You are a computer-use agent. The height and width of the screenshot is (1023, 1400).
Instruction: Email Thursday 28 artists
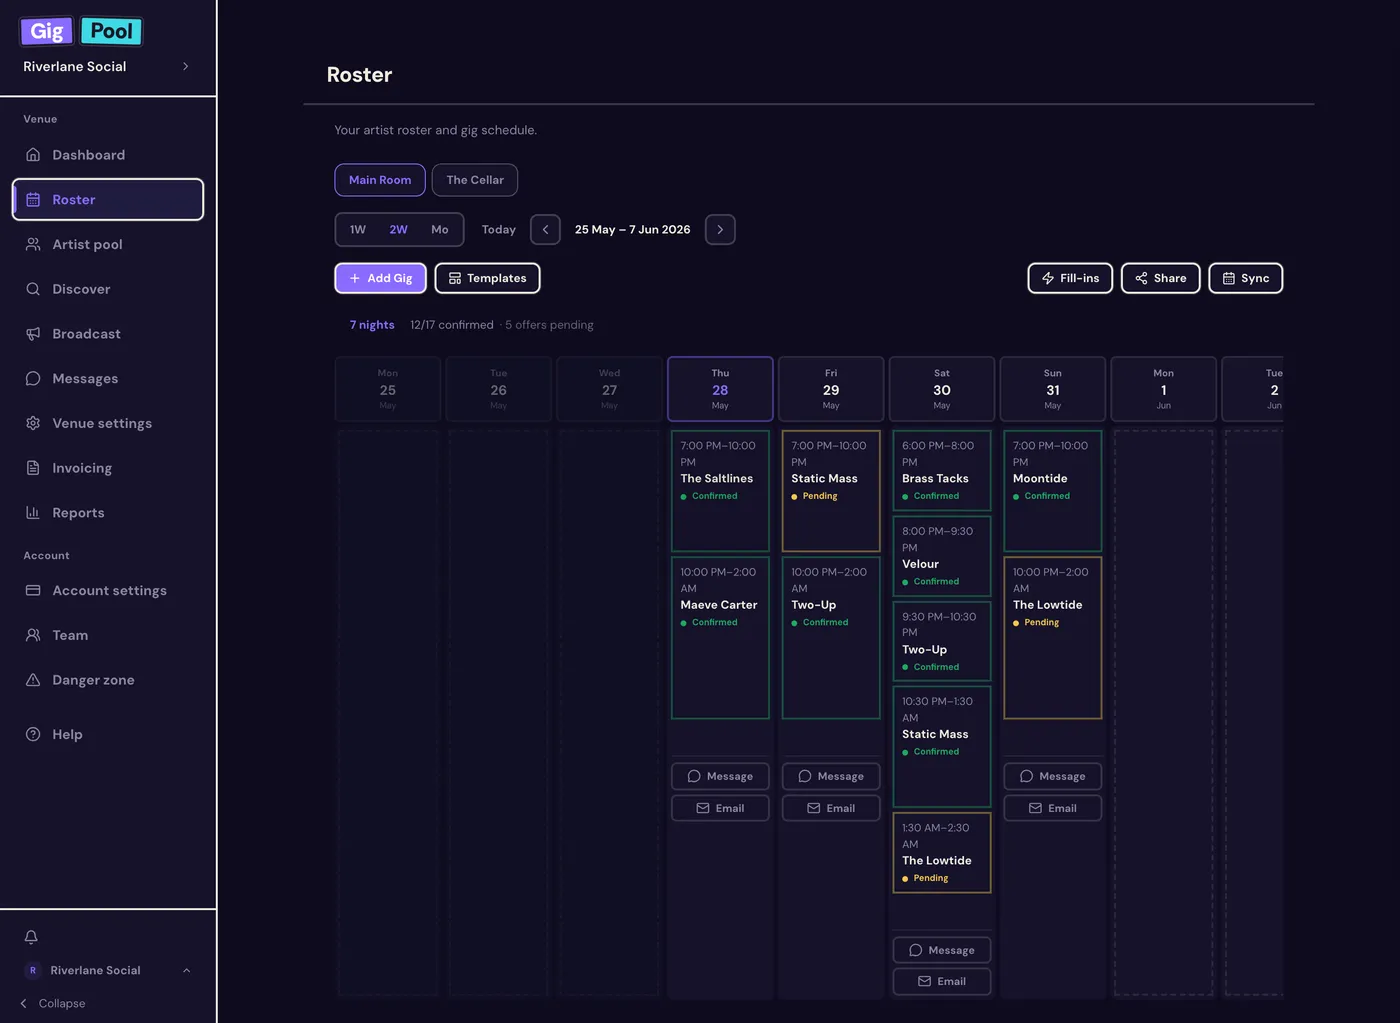click(x=720, y=808)
